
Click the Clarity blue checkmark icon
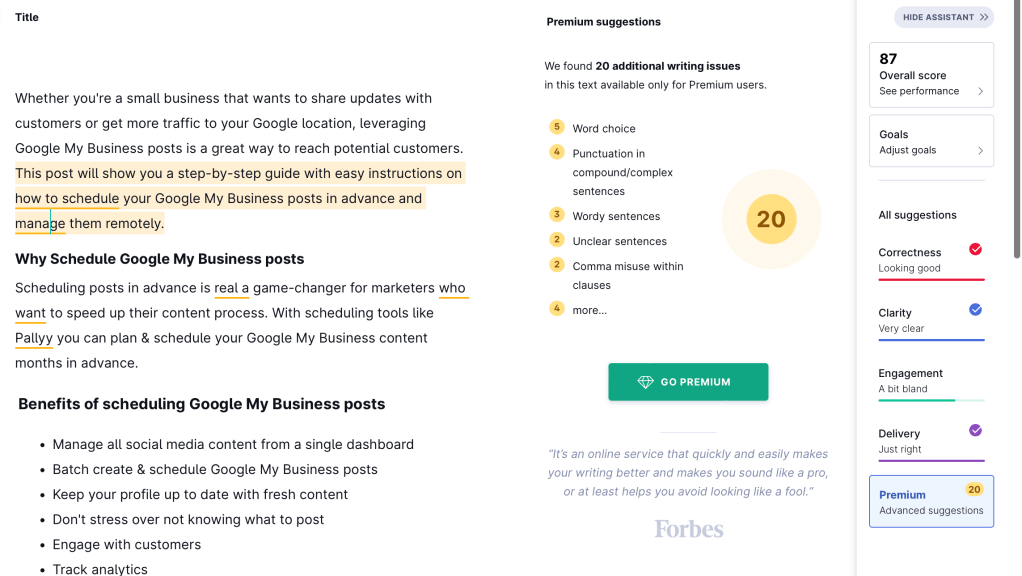click(976, 310)
